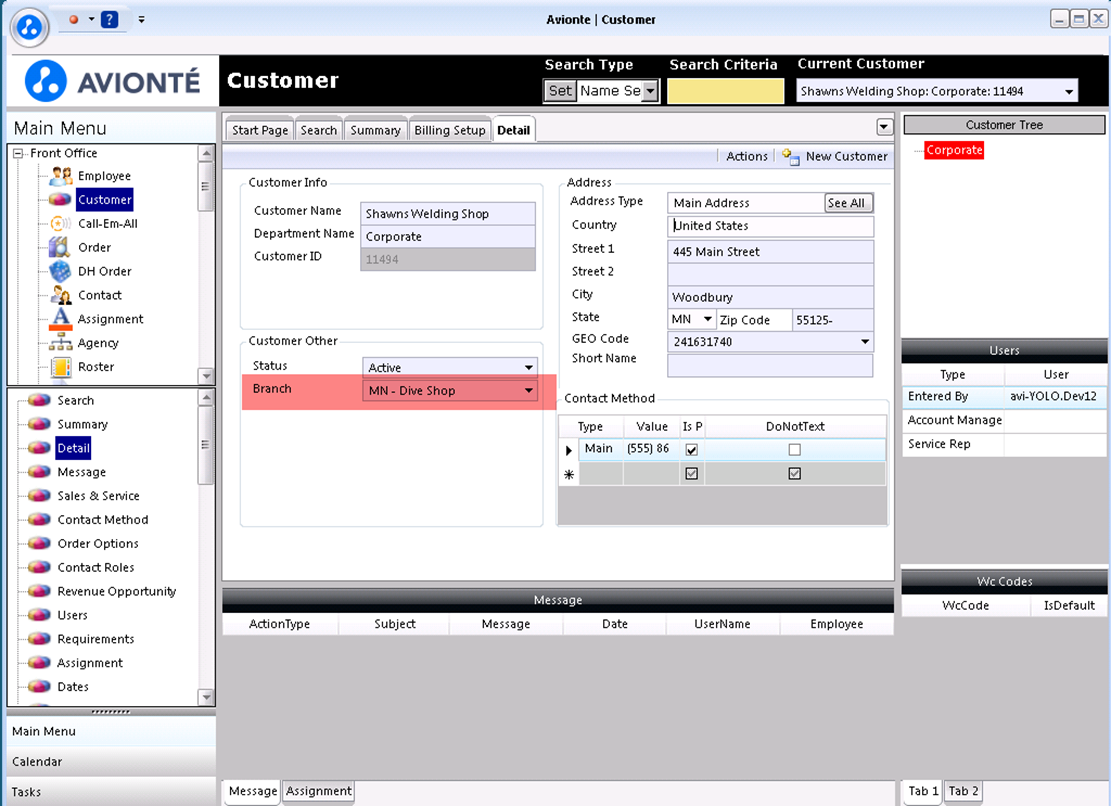The height and width of the screenshot is (806, 1111).
Task: Select the Sales & Service ball icon
Action: [40, 496]
